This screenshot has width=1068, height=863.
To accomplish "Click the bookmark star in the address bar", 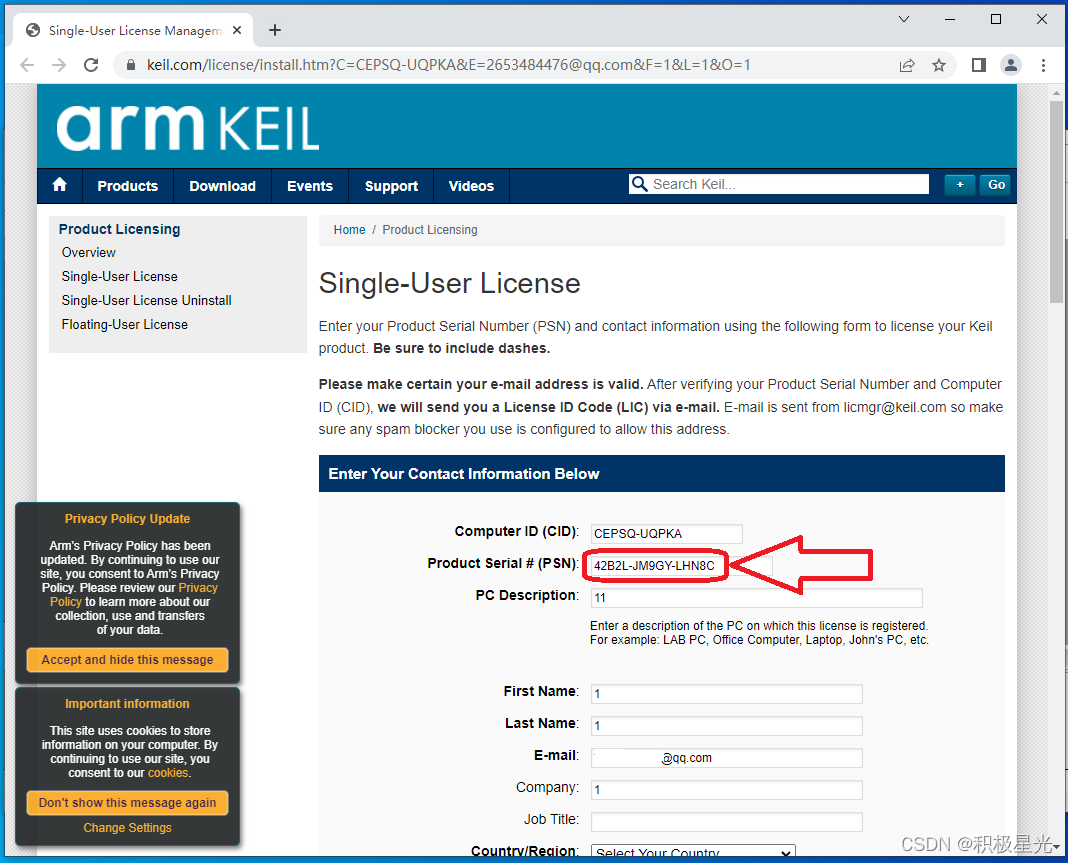I will point(939,64).
